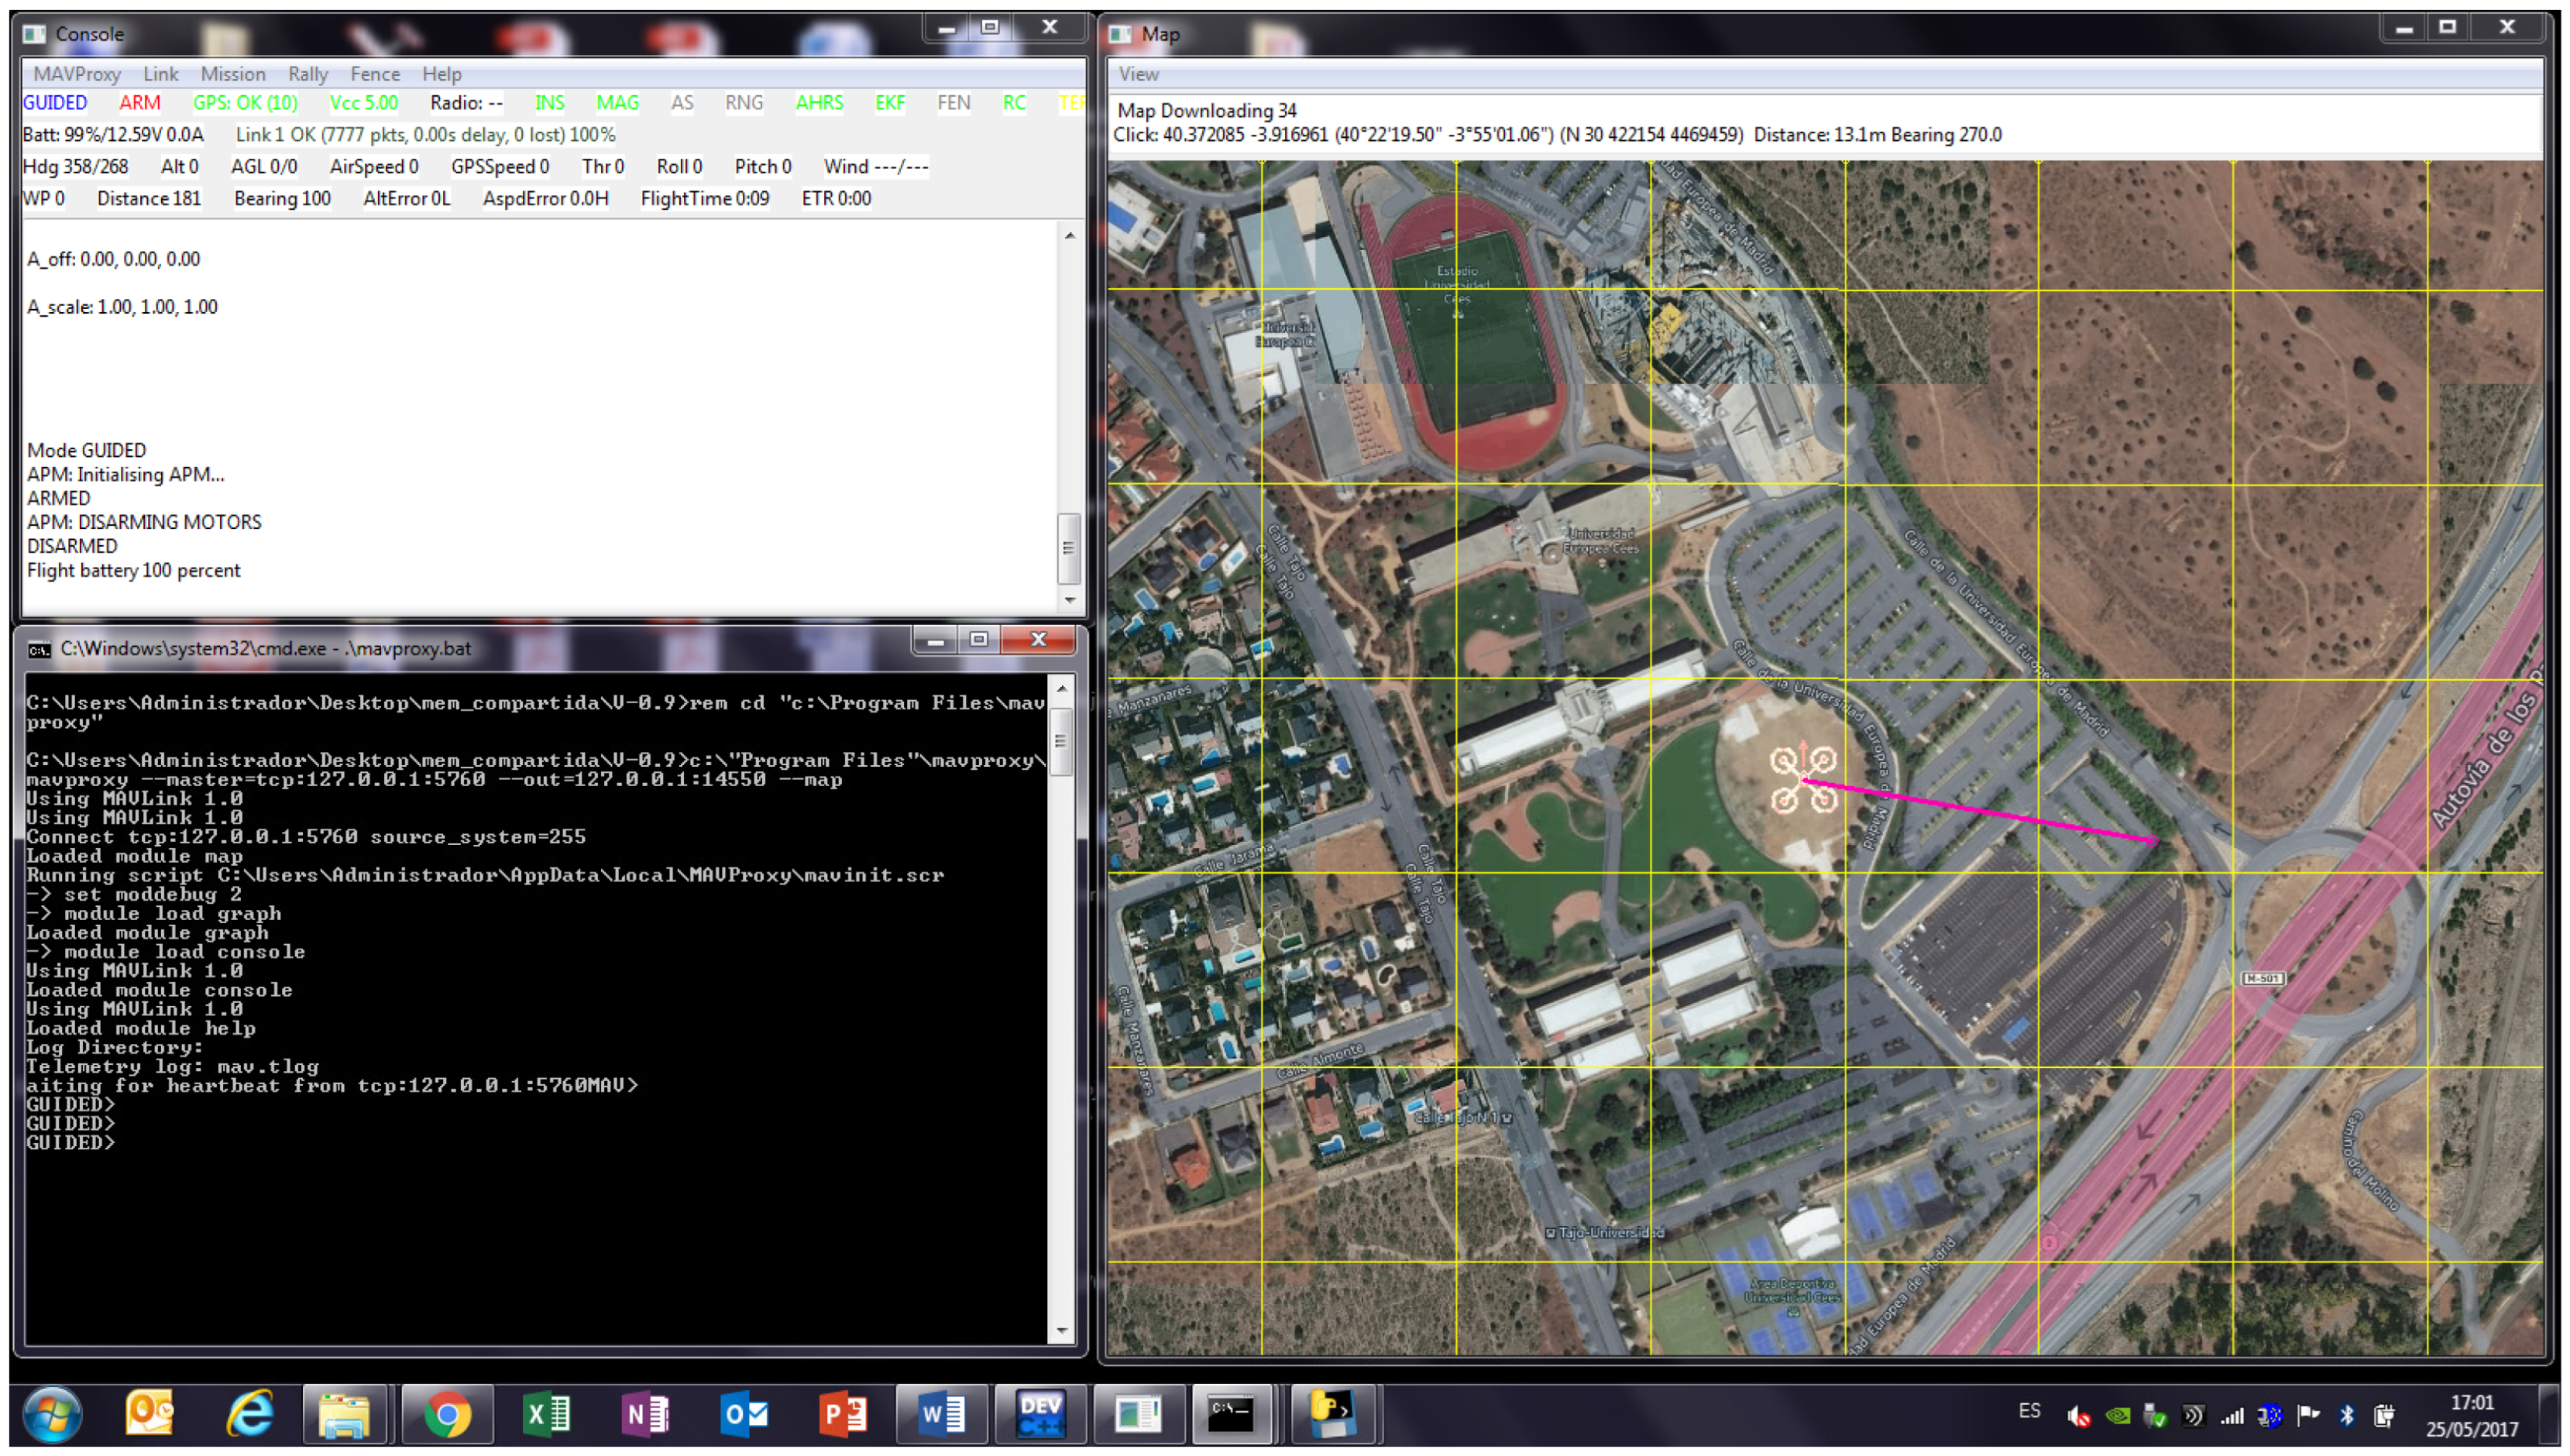
Task: Click cmd window scrollbar up arrow
Action: [x=1061, y=688]
